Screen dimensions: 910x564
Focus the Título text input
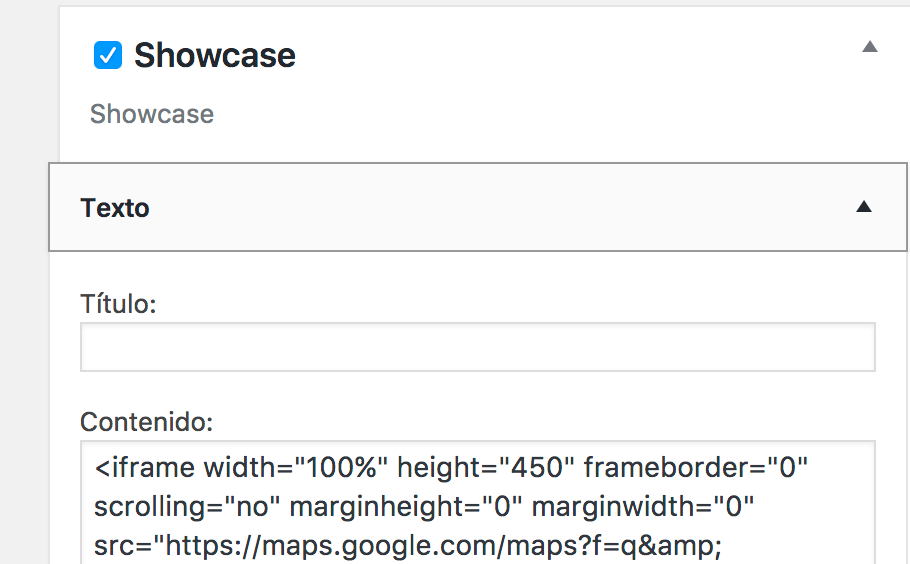478,347
